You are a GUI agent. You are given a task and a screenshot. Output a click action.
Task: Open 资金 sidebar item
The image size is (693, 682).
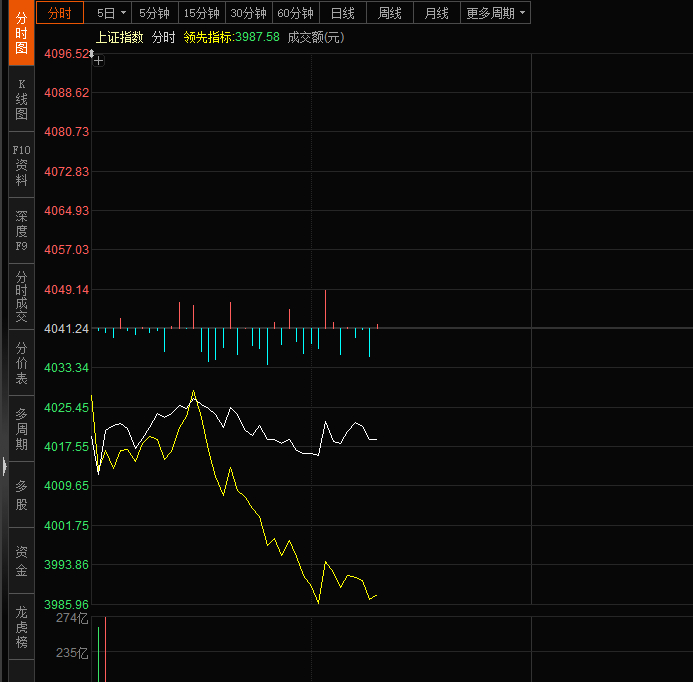tap(21, 560)
